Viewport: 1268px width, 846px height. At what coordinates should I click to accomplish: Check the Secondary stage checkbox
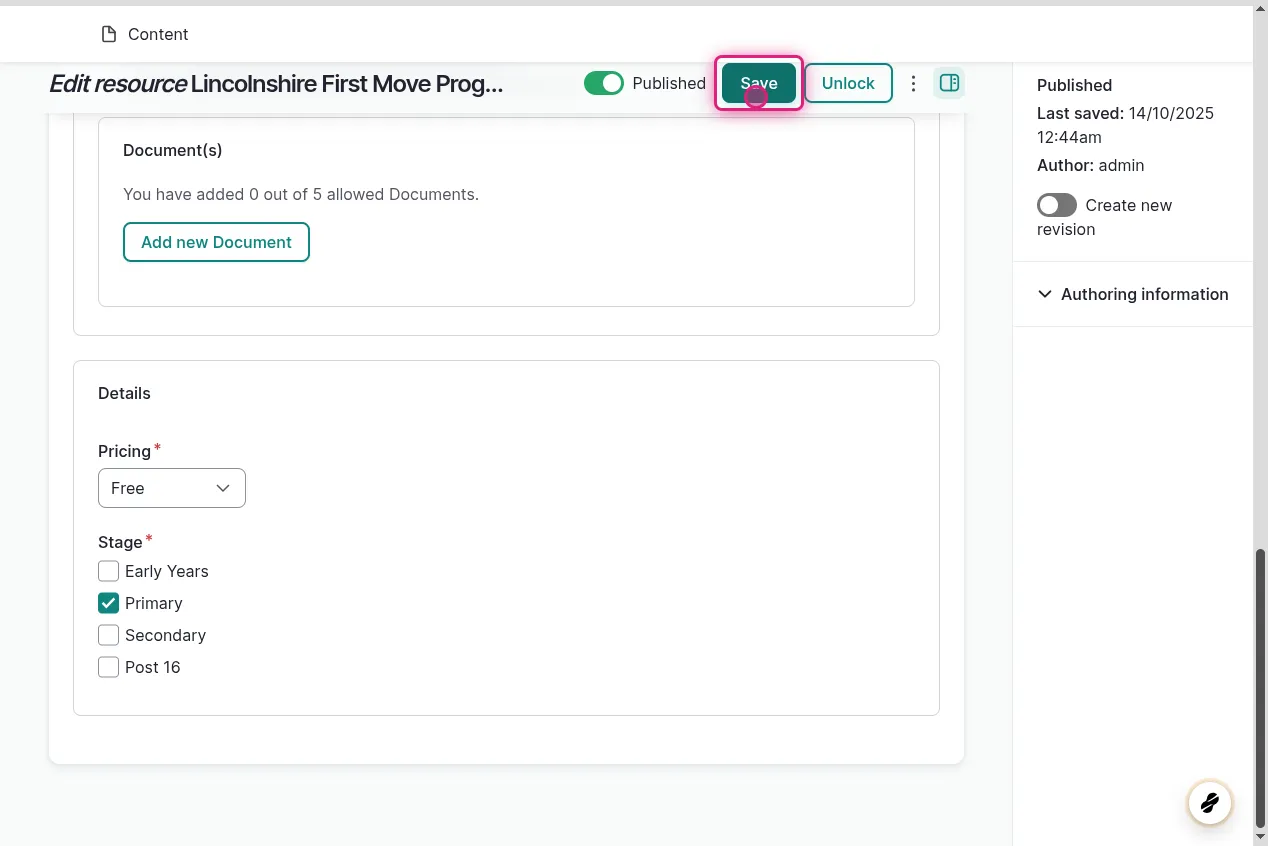coord(108,635)
